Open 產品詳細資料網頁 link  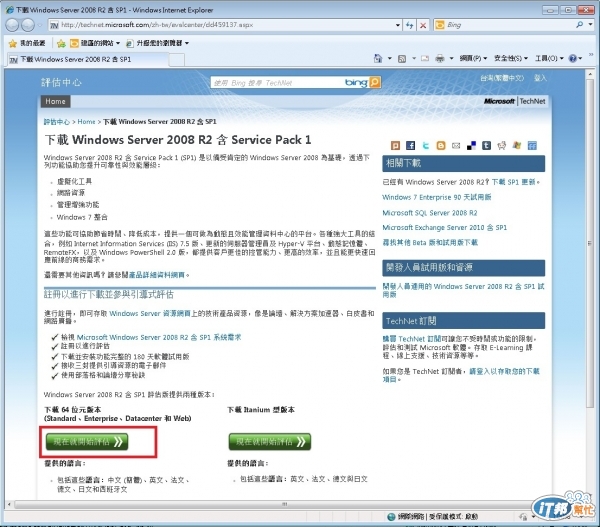[x=157, y=275]
